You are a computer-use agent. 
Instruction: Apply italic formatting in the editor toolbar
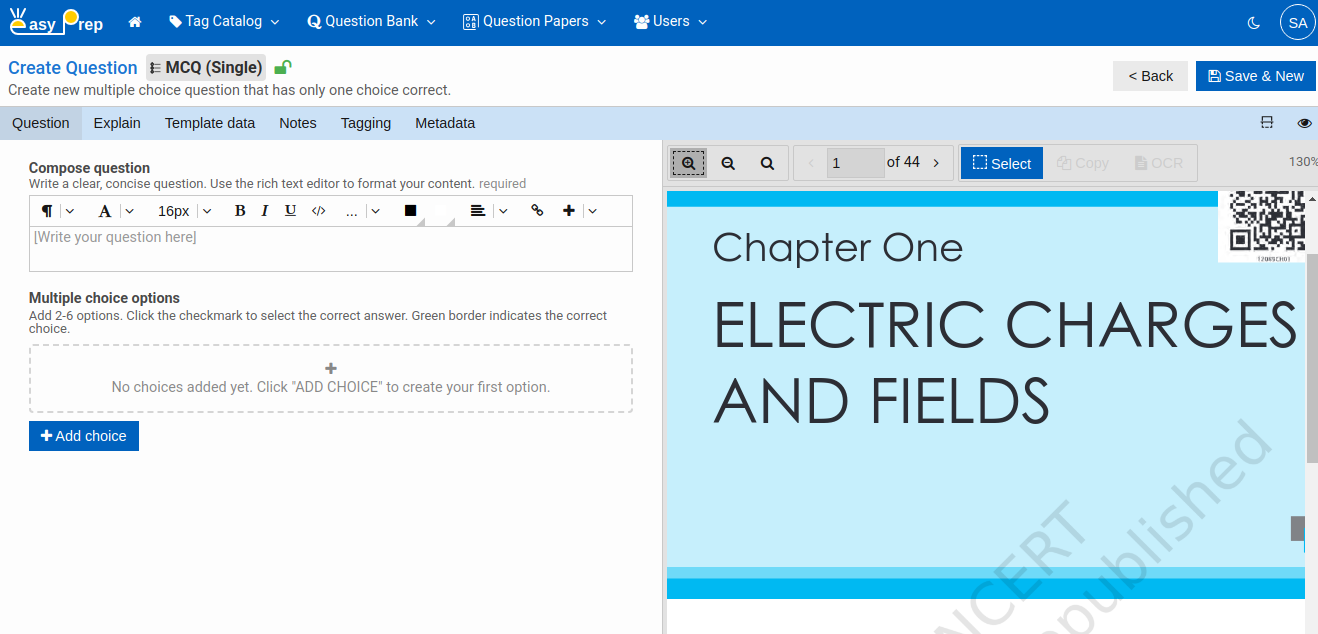coord(264,211)
